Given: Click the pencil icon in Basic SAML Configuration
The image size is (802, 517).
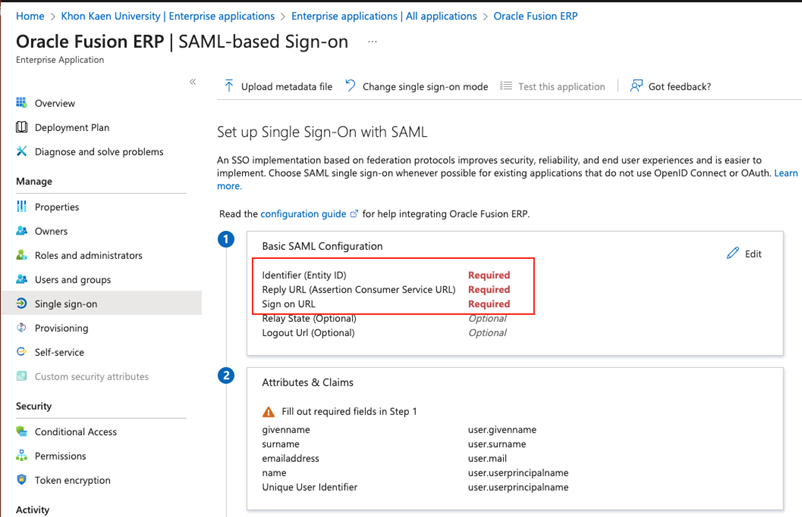Looking at the screenshot, I should (732, 253).
